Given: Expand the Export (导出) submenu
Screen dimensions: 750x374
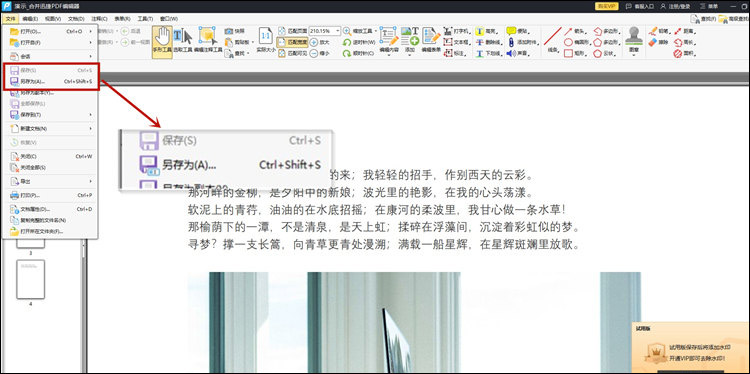Looking at the screenshot, I should (x=50, y=181).
